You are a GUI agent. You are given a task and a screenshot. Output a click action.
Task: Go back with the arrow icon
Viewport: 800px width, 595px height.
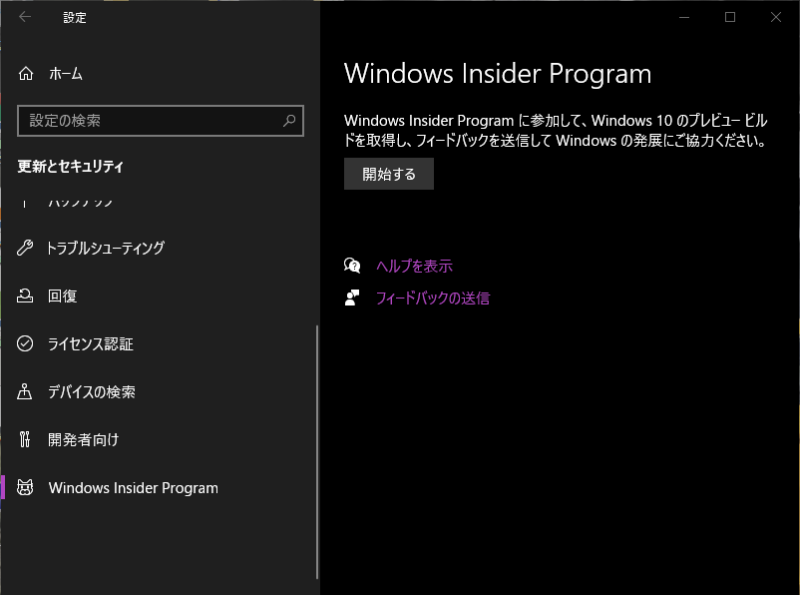click(x=25, y=17)
